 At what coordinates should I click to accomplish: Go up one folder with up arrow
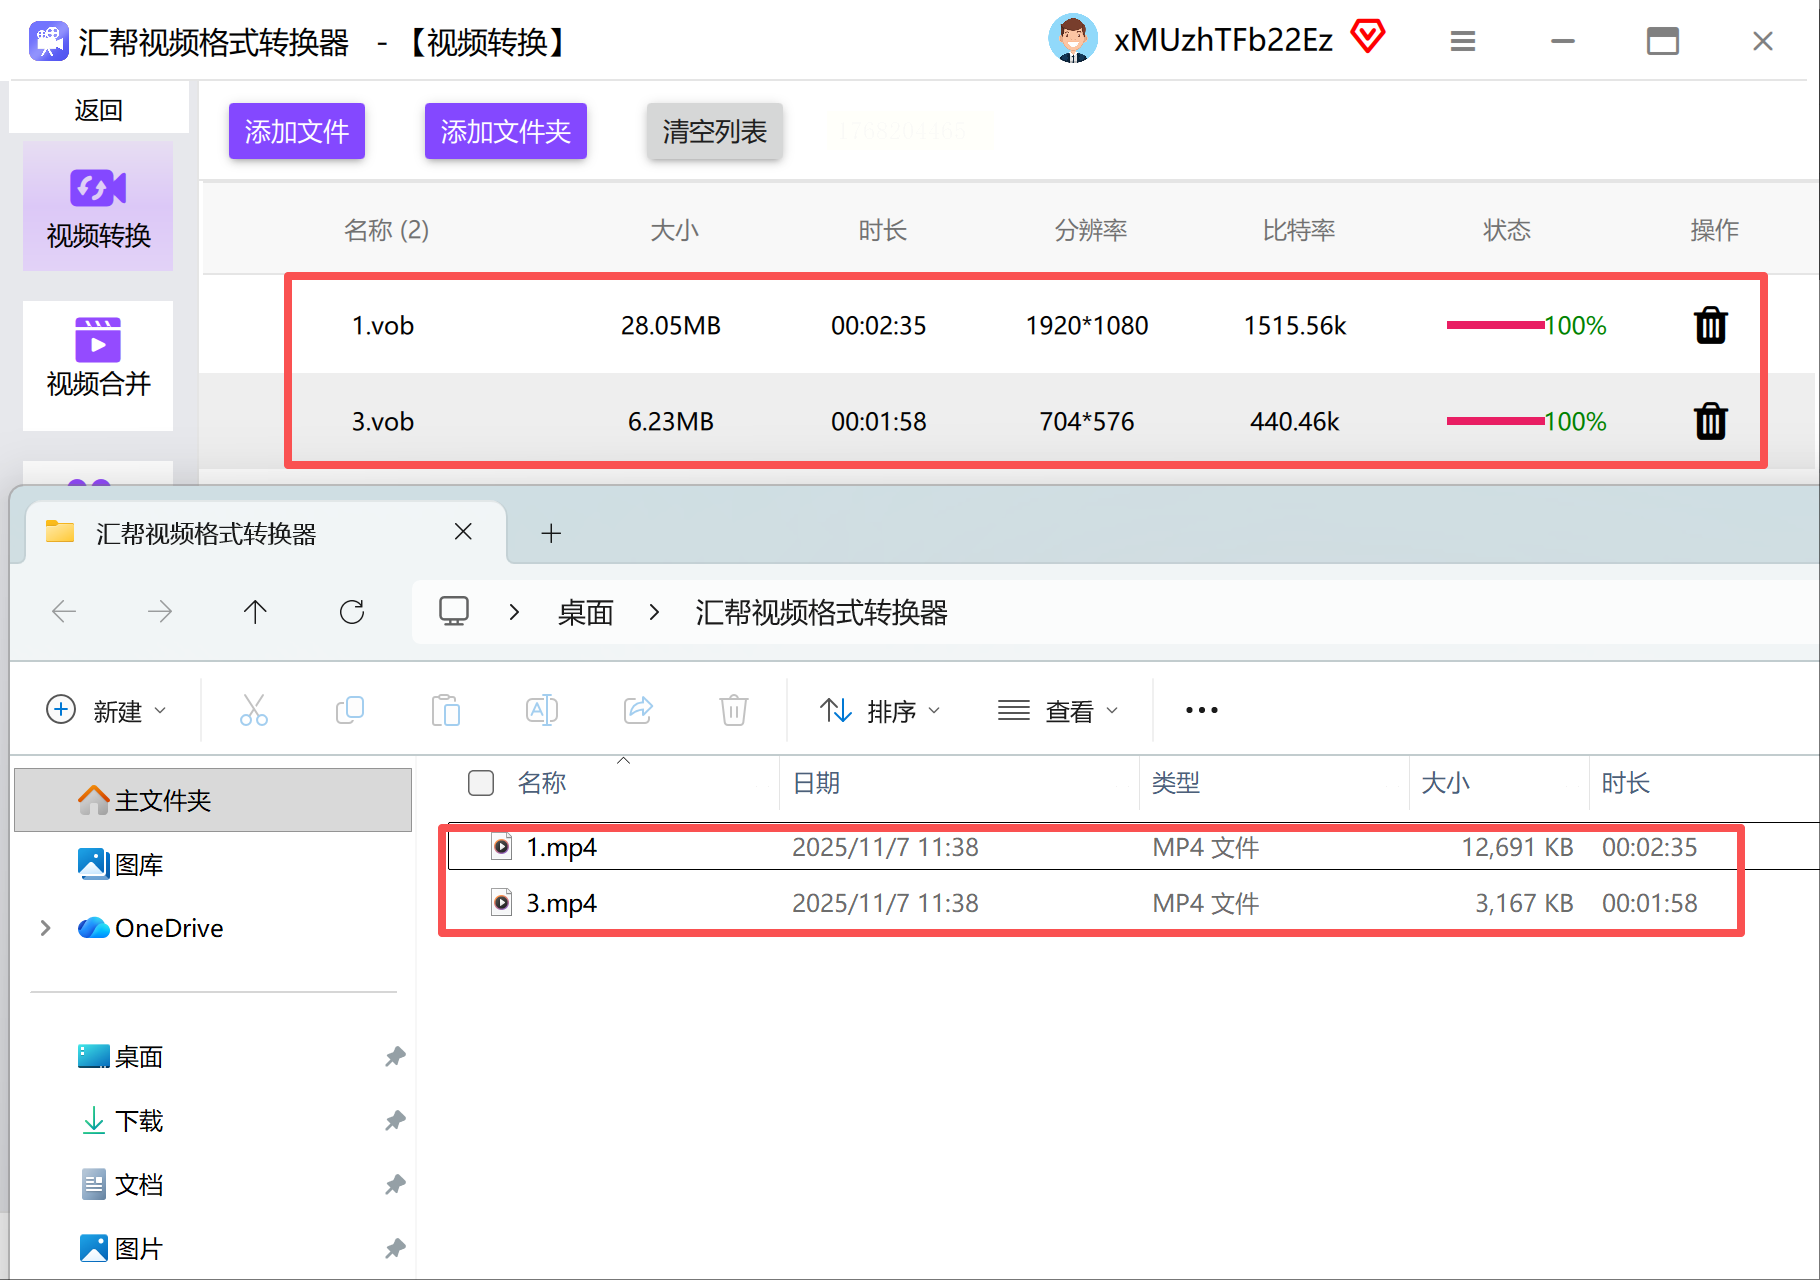(x=255, y=611)
